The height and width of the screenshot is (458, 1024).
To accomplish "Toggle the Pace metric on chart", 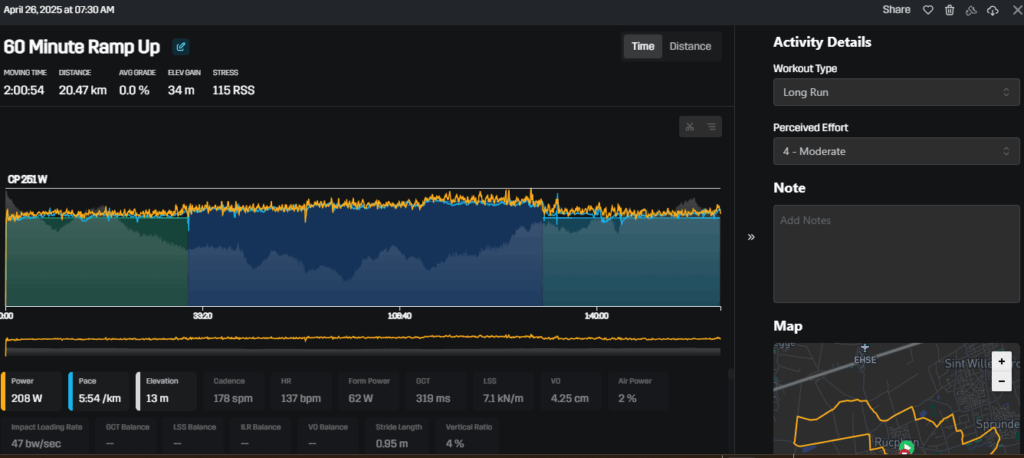I will 99,391.
